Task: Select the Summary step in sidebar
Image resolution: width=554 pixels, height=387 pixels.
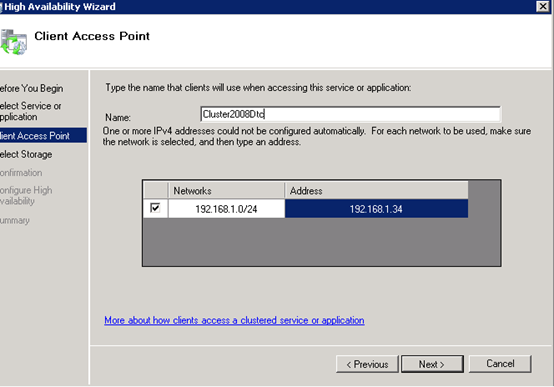Action: (15, 220)
